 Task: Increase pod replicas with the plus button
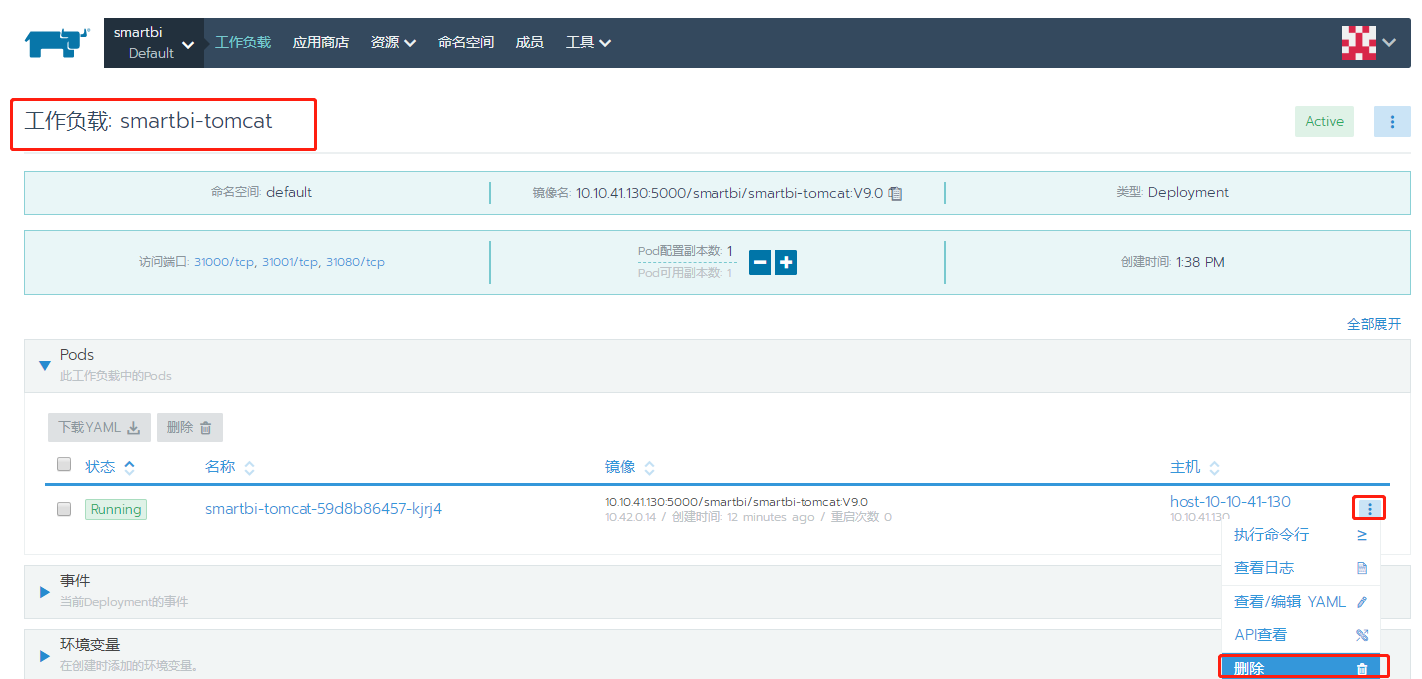[786, 263]
